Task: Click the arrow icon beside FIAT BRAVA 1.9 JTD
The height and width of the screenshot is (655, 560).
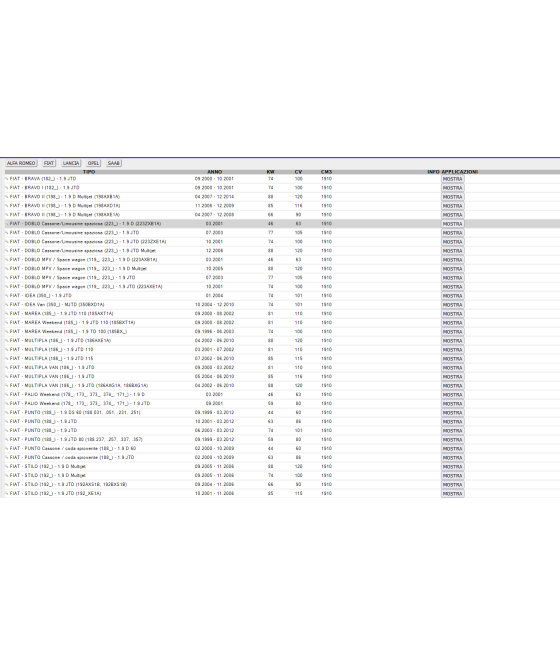Action: point(7,179)
